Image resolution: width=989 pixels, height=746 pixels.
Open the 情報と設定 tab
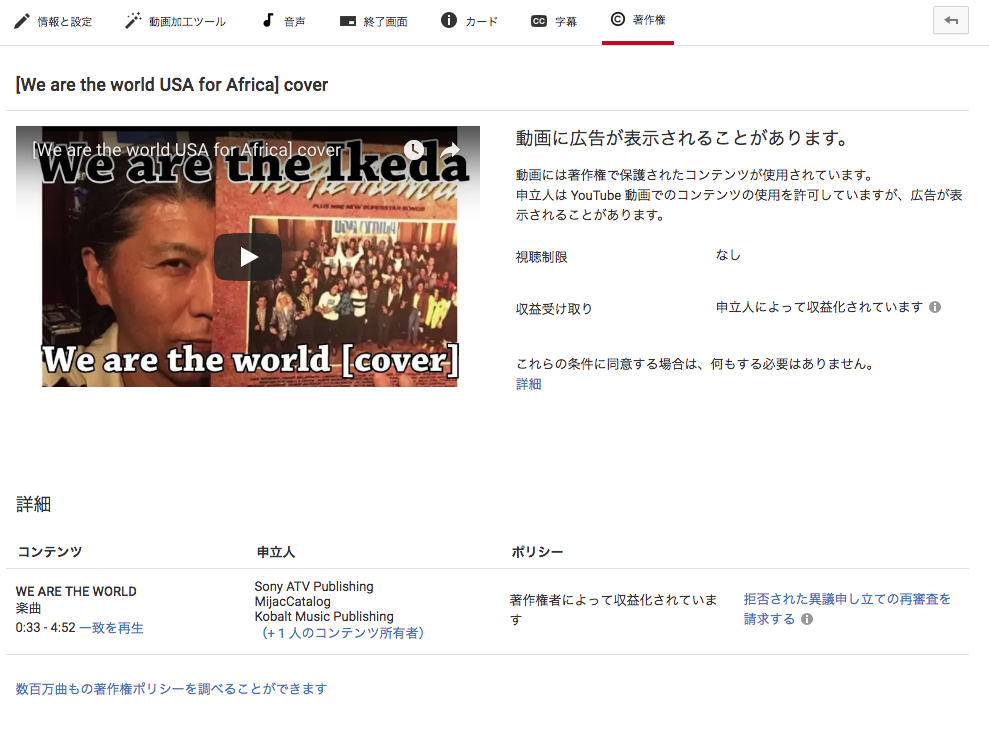coord(53,21)
